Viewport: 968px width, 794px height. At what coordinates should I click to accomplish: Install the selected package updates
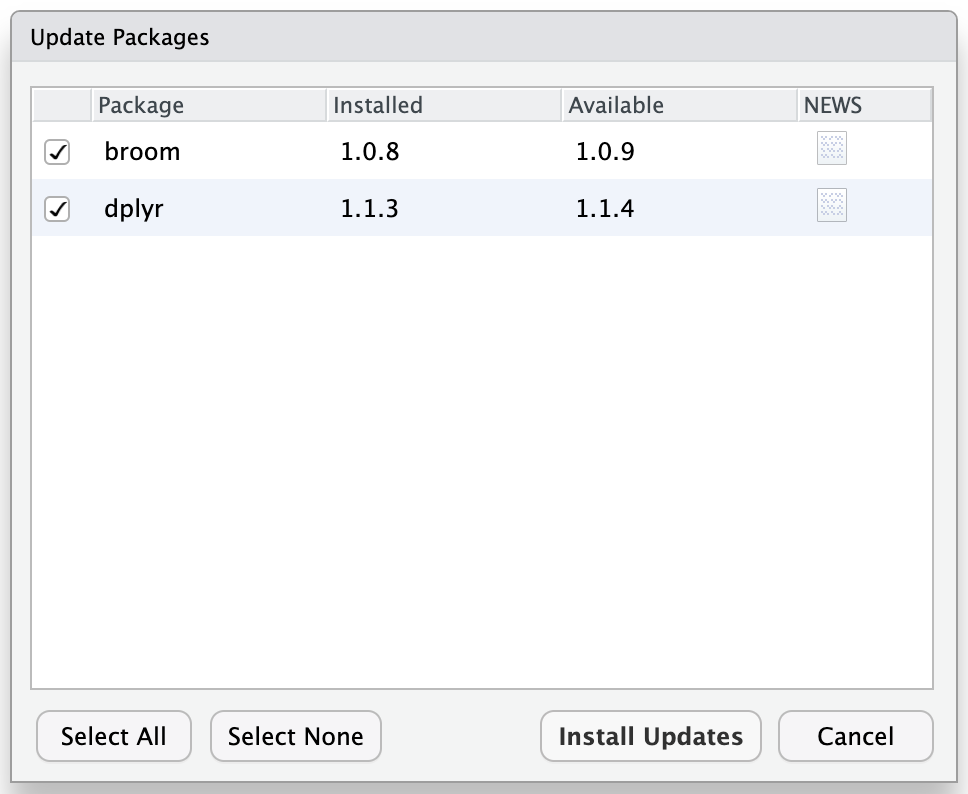click(651, 736)
